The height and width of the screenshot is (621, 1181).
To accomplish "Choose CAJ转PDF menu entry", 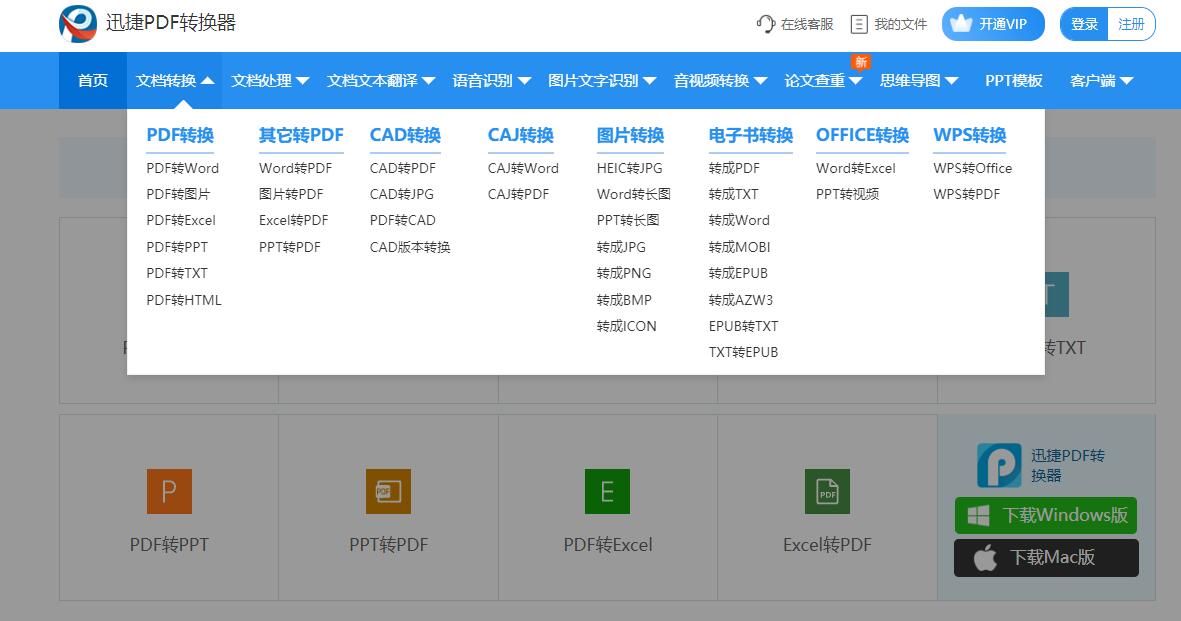I will click(518, 194).
